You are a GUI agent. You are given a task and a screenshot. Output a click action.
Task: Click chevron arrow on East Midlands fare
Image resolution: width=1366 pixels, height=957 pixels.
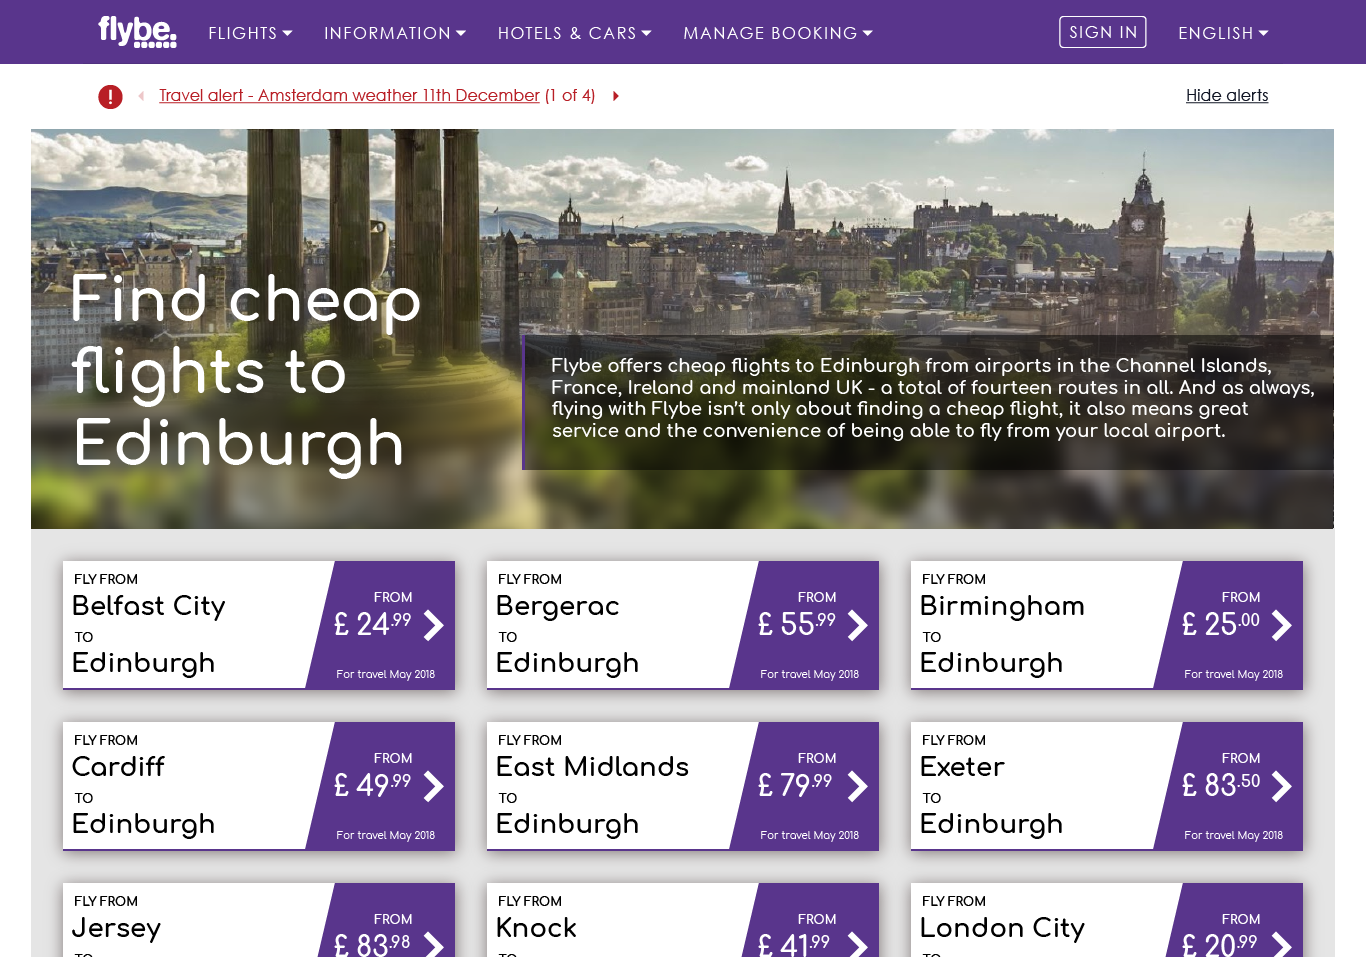click(858, 786)
